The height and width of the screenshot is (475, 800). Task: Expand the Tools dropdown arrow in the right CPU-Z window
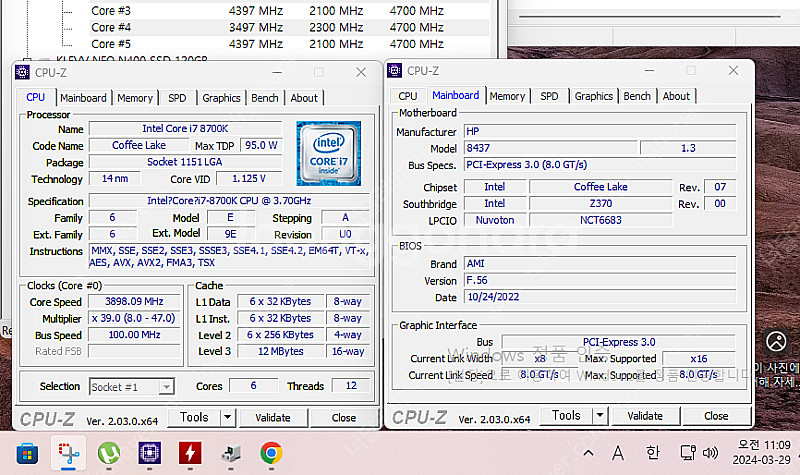(600, 416)
